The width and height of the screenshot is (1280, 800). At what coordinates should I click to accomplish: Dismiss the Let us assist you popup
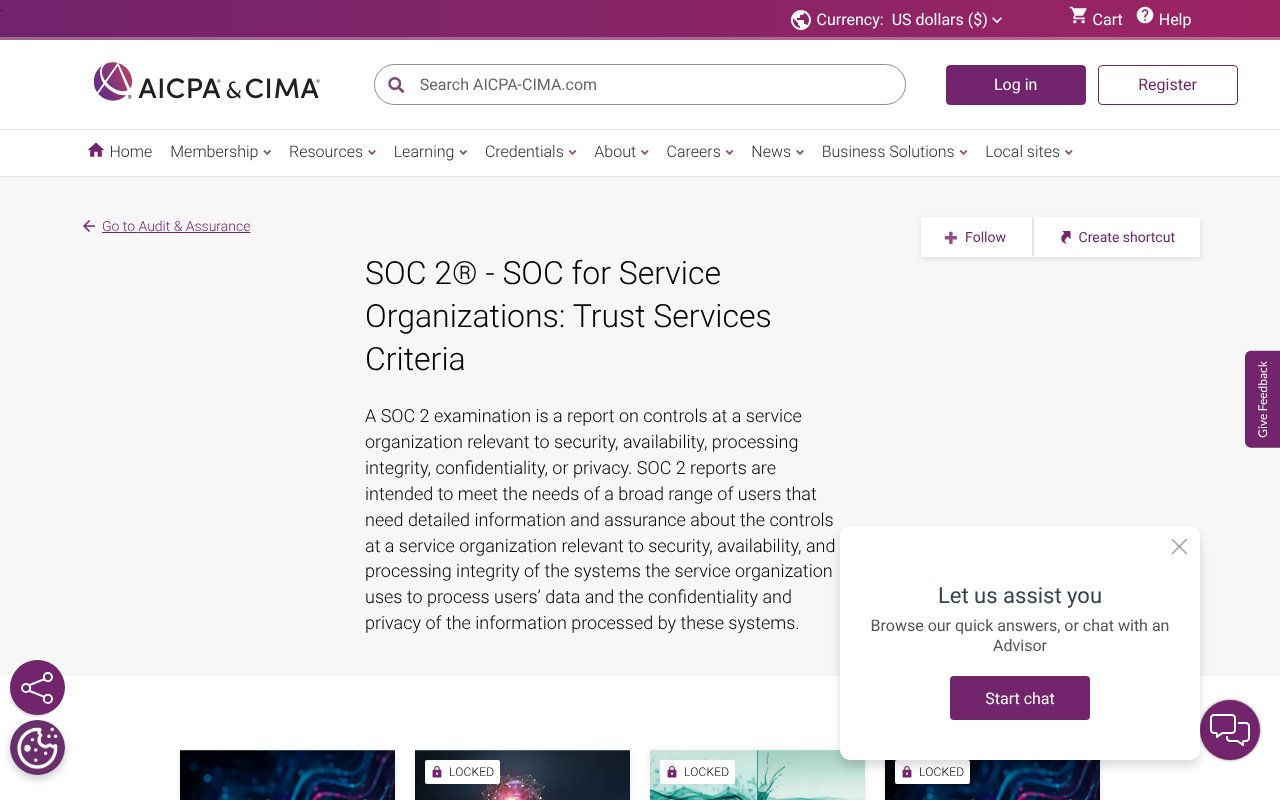click(x=1178, y=546)
